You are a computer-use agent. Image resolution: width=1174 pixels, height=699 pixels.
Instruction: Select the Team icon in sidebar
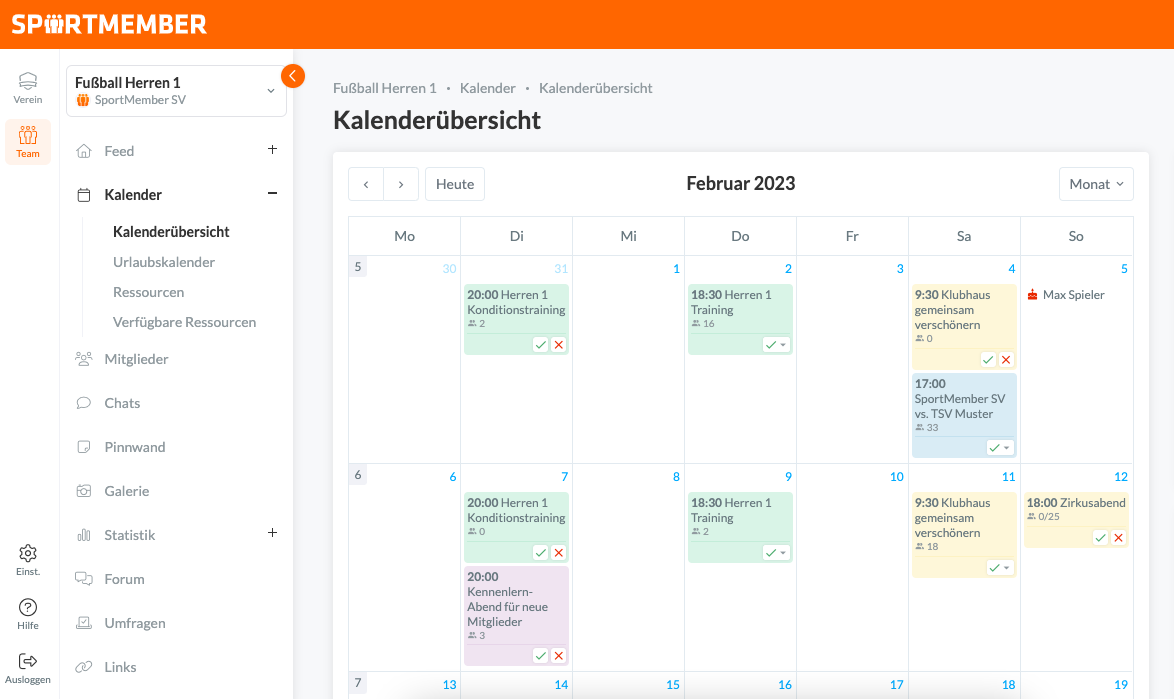tap(28, 136)
